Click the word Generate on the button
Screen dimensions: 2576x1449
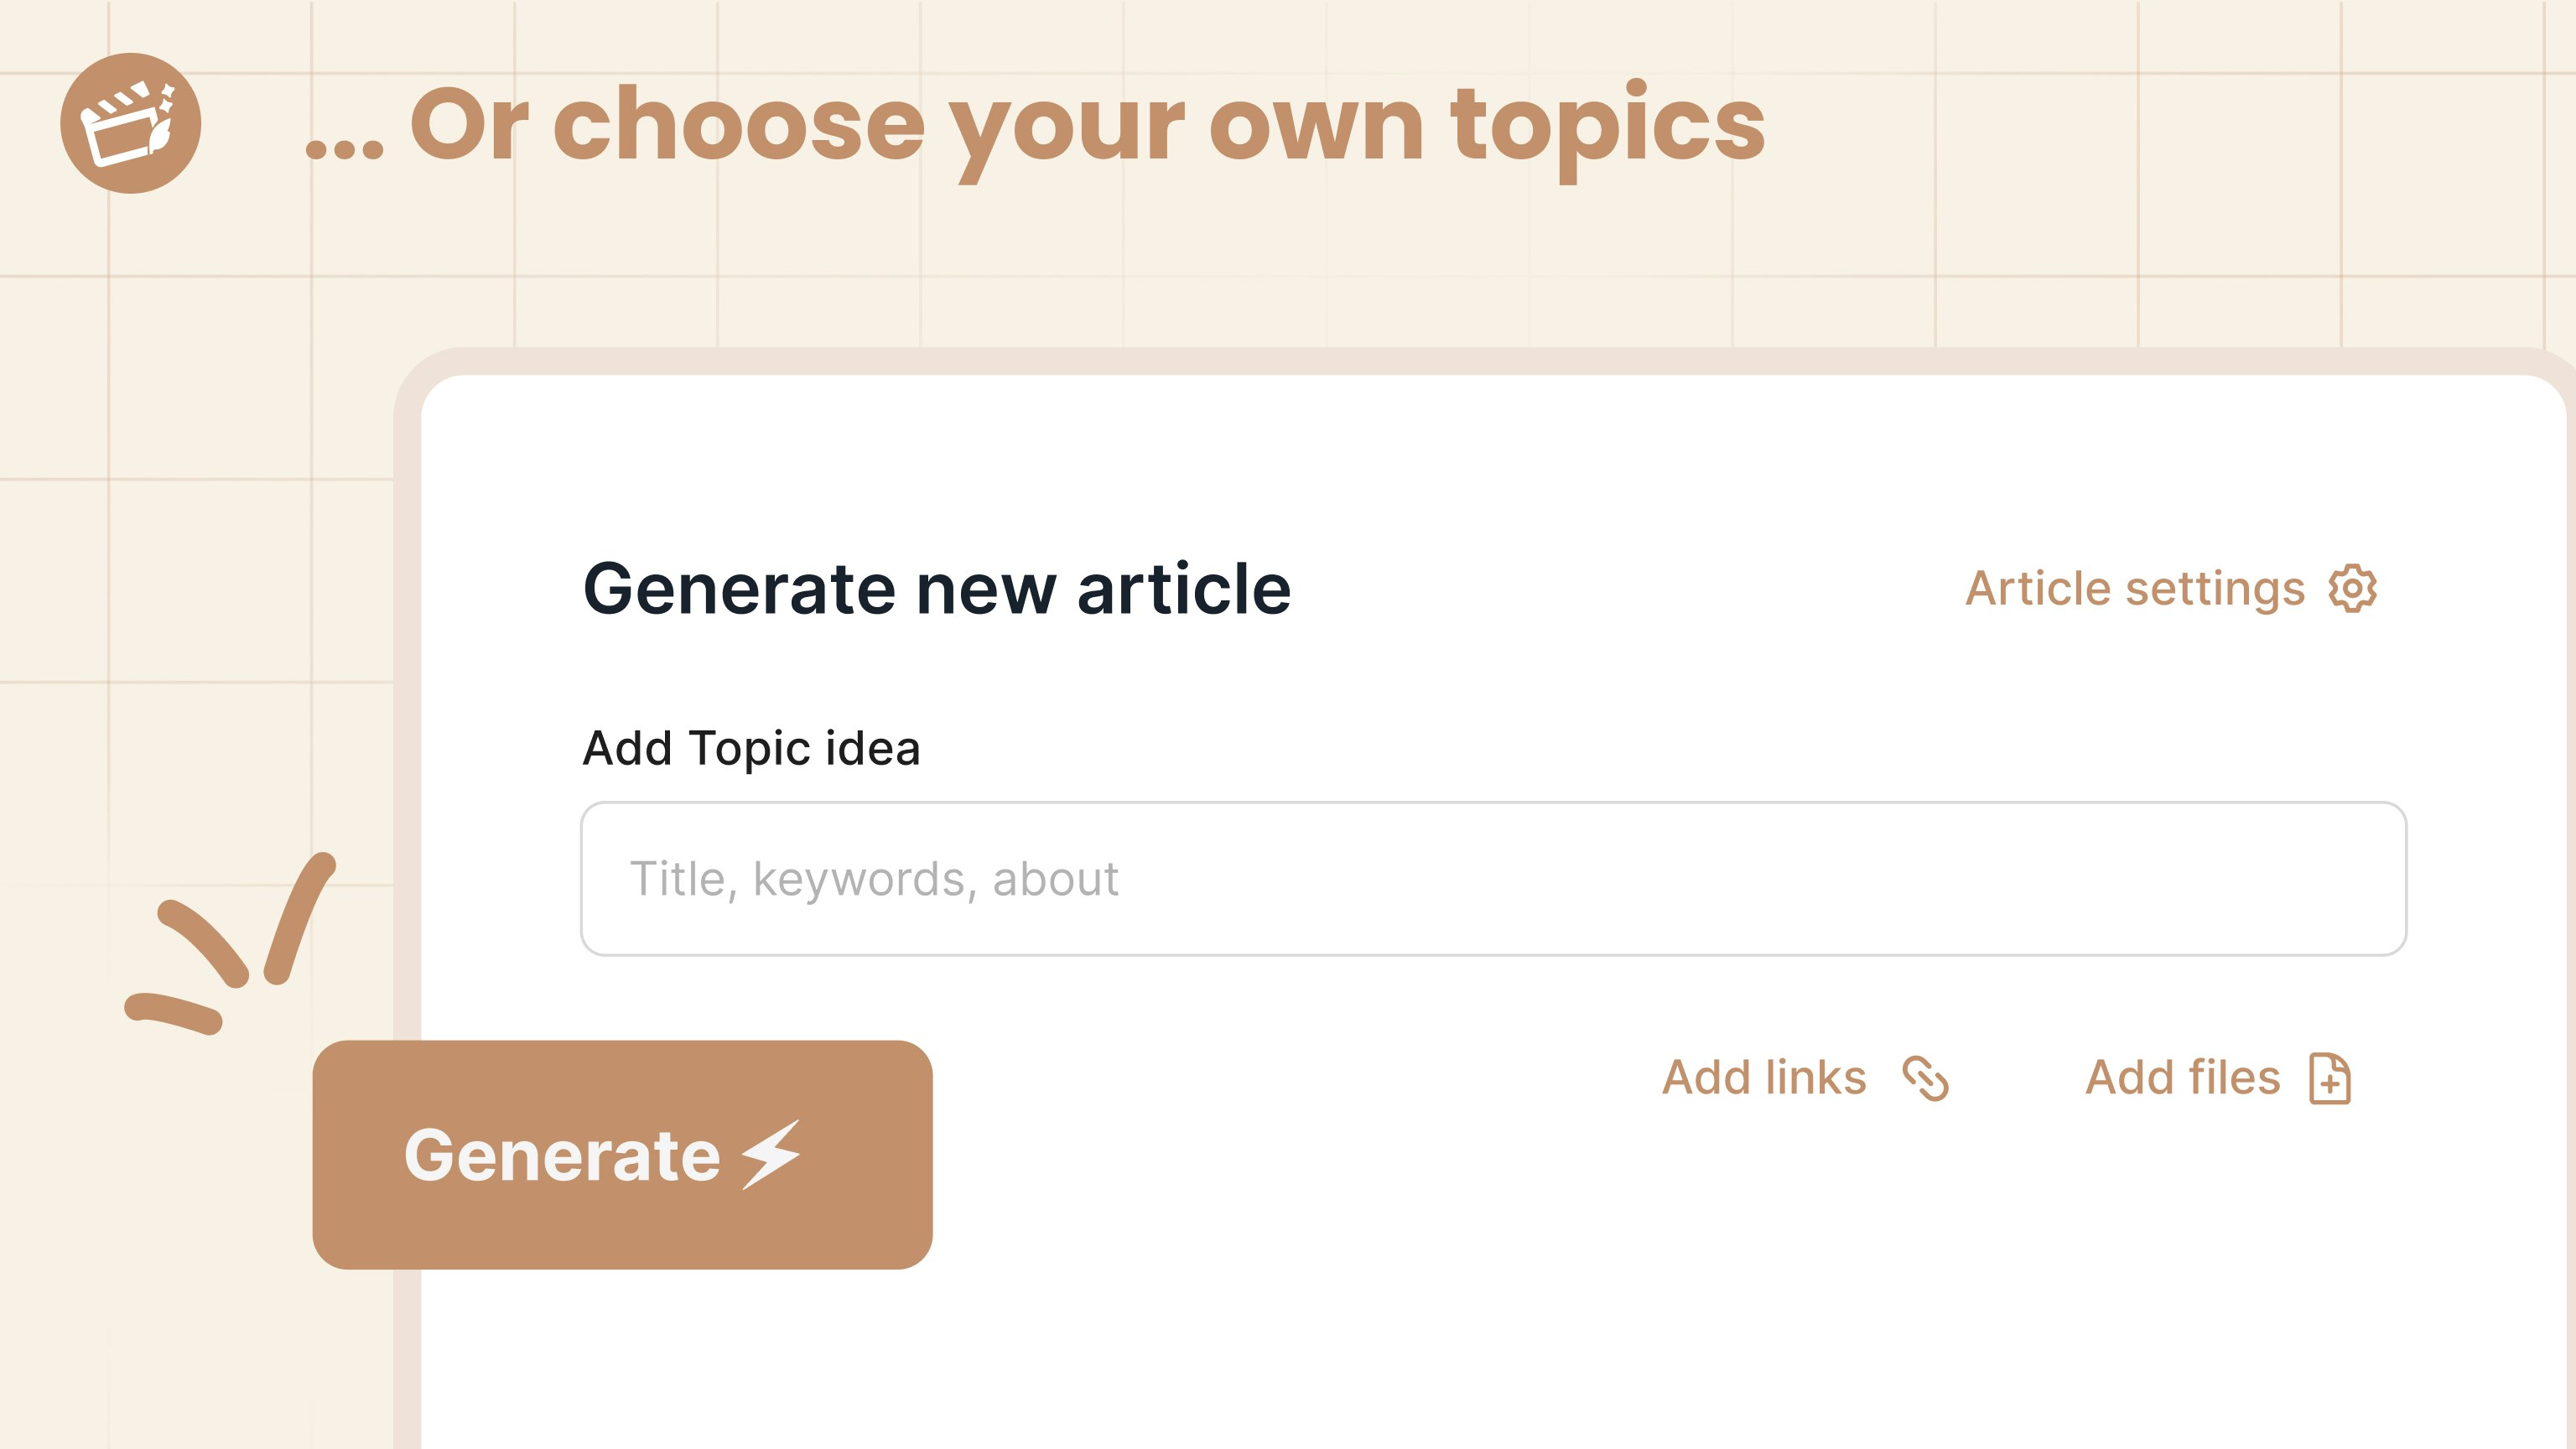[562, 1156]
